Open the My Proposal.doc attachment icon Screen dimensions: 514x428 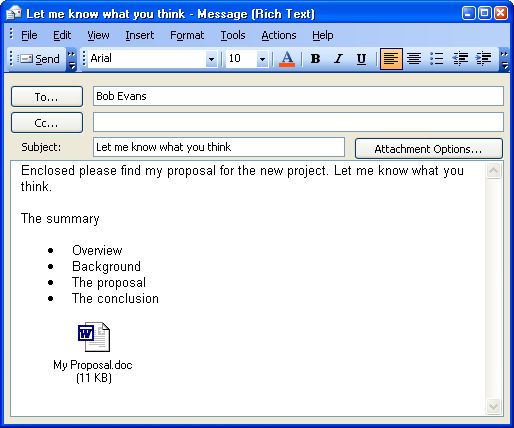click(94, 337)
